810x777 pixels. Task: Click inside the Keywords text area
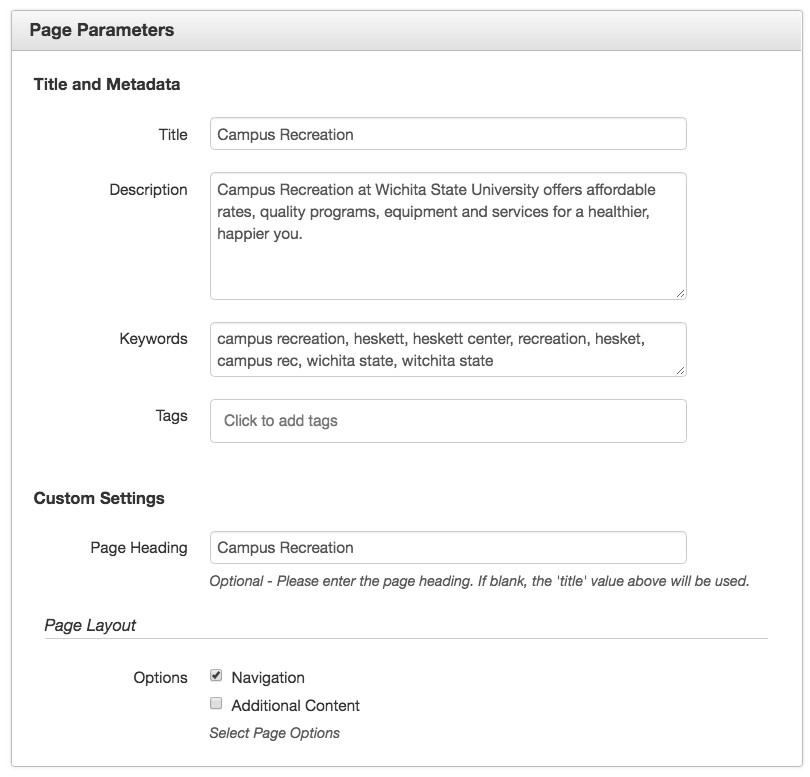click(x=448, y=350)
